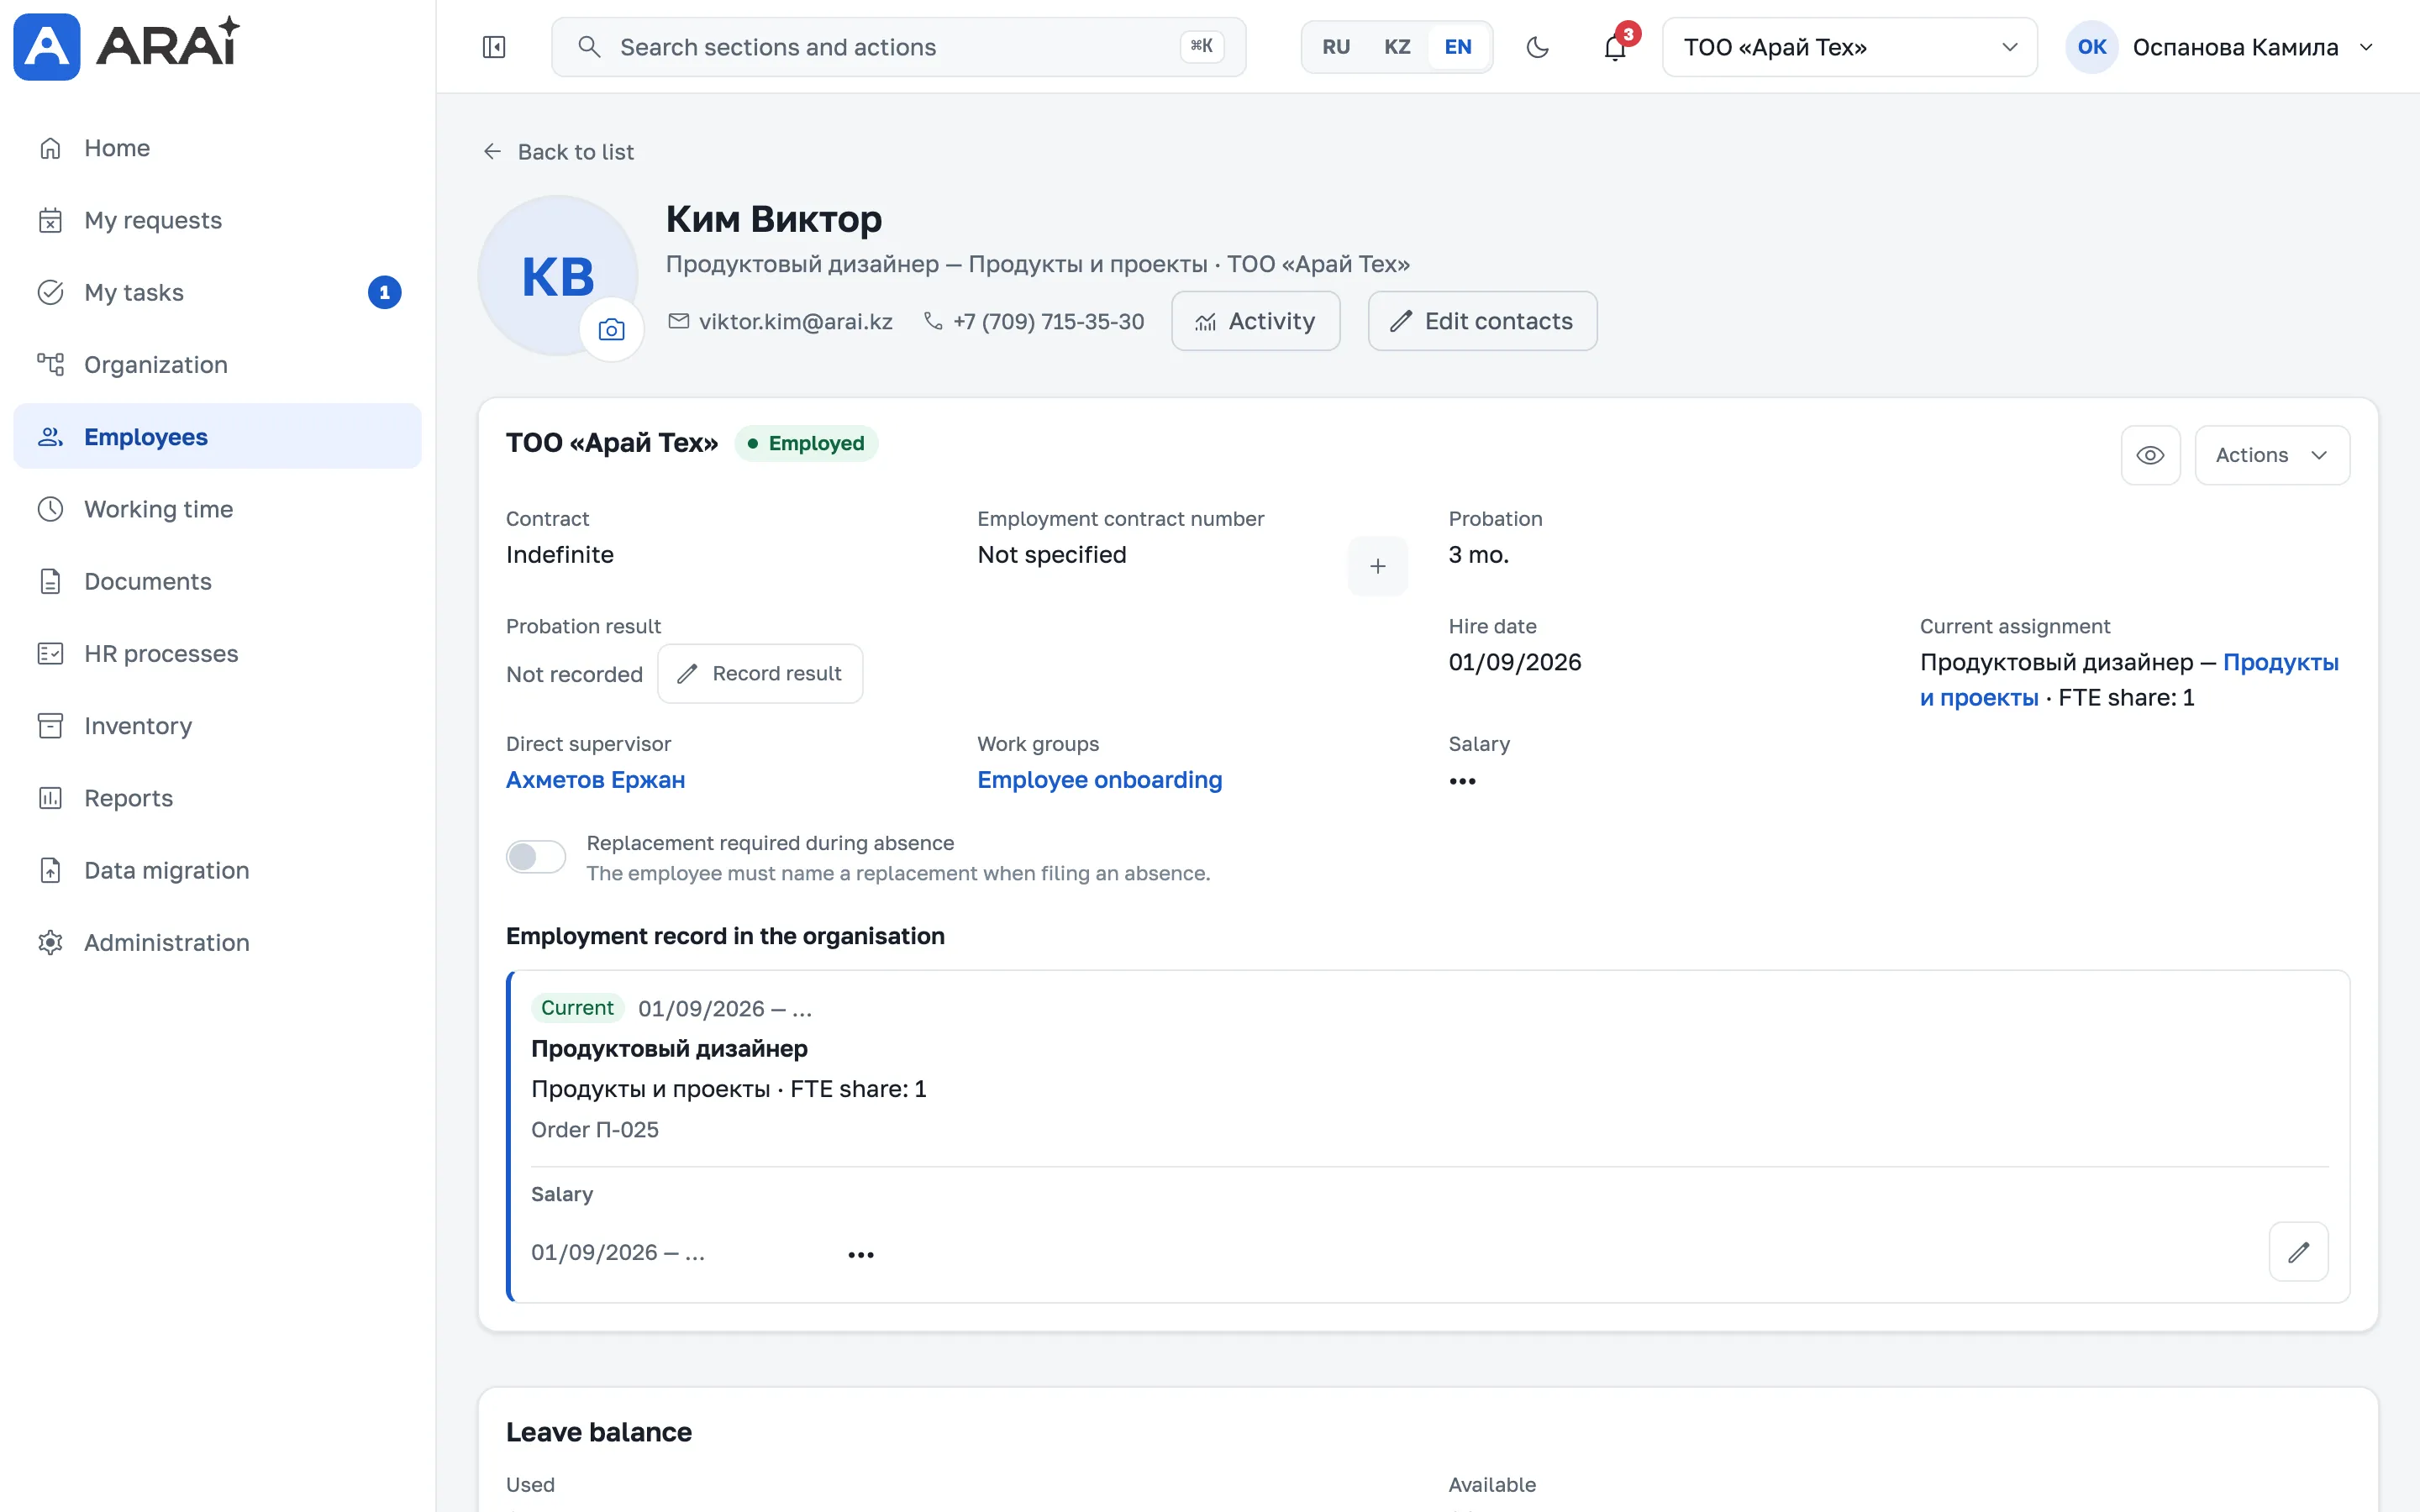
Task: Click Record result button
Action: tap(760, 674)
